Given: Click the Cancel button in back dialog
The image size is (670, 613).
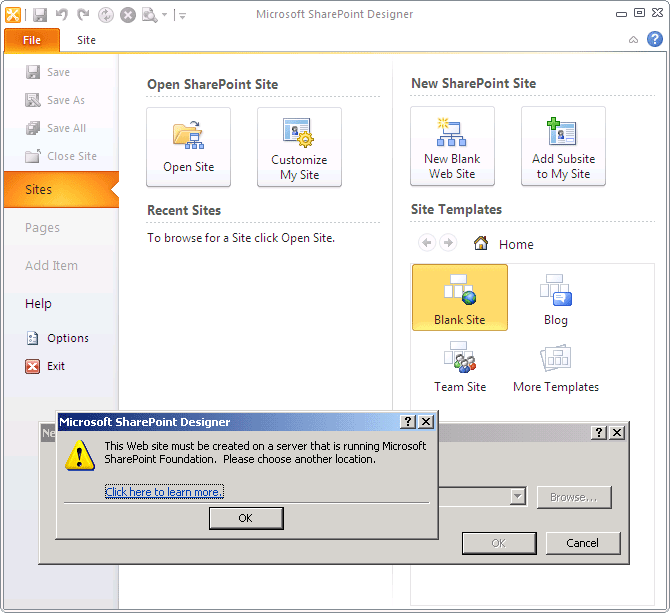Looking at the screenshot, I should [583, 543].
